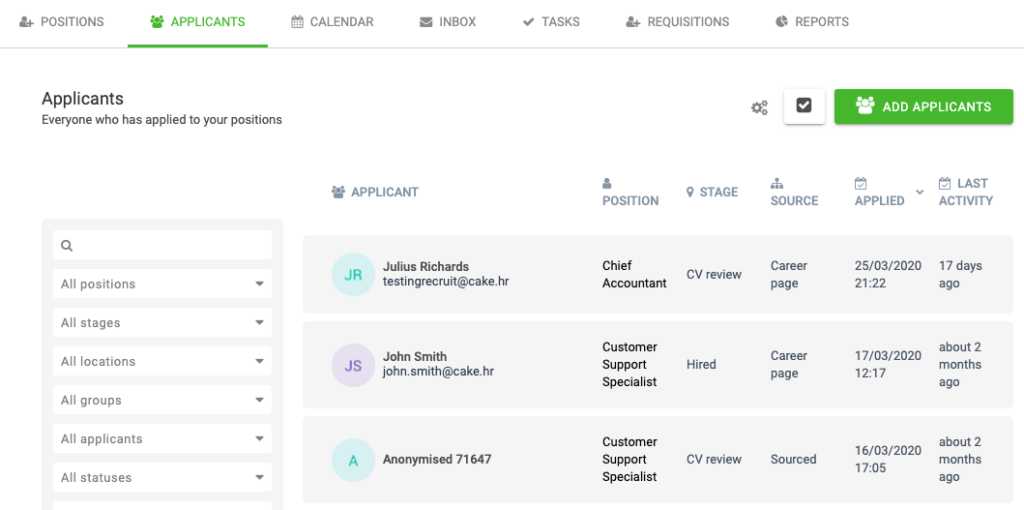
Task: Click the A avatar for Anonymised 71647
Action: [353, 460]
